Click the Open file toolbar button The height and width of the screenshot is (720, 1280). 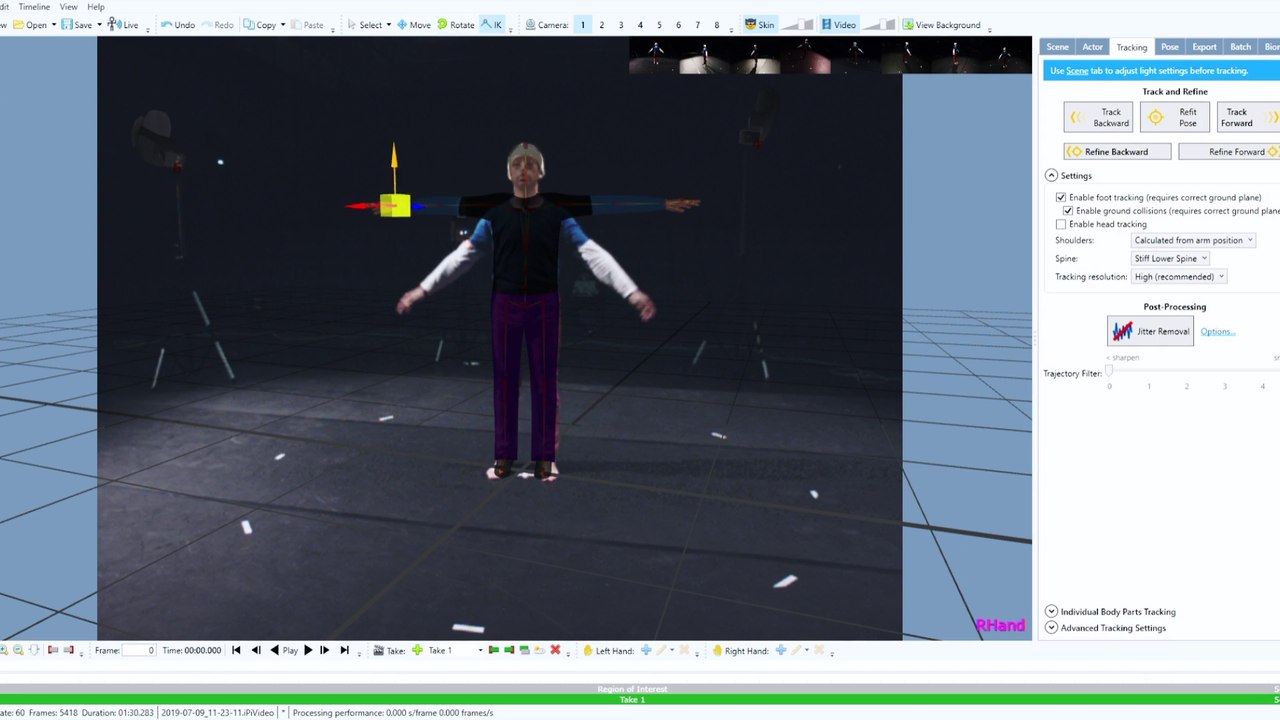coord(29,25)
